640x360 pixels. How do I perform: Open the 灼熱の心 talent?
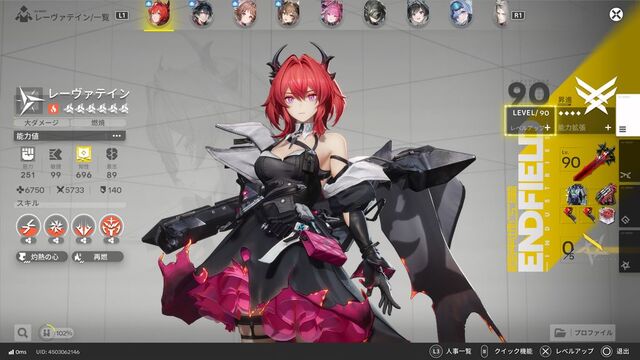42,257
